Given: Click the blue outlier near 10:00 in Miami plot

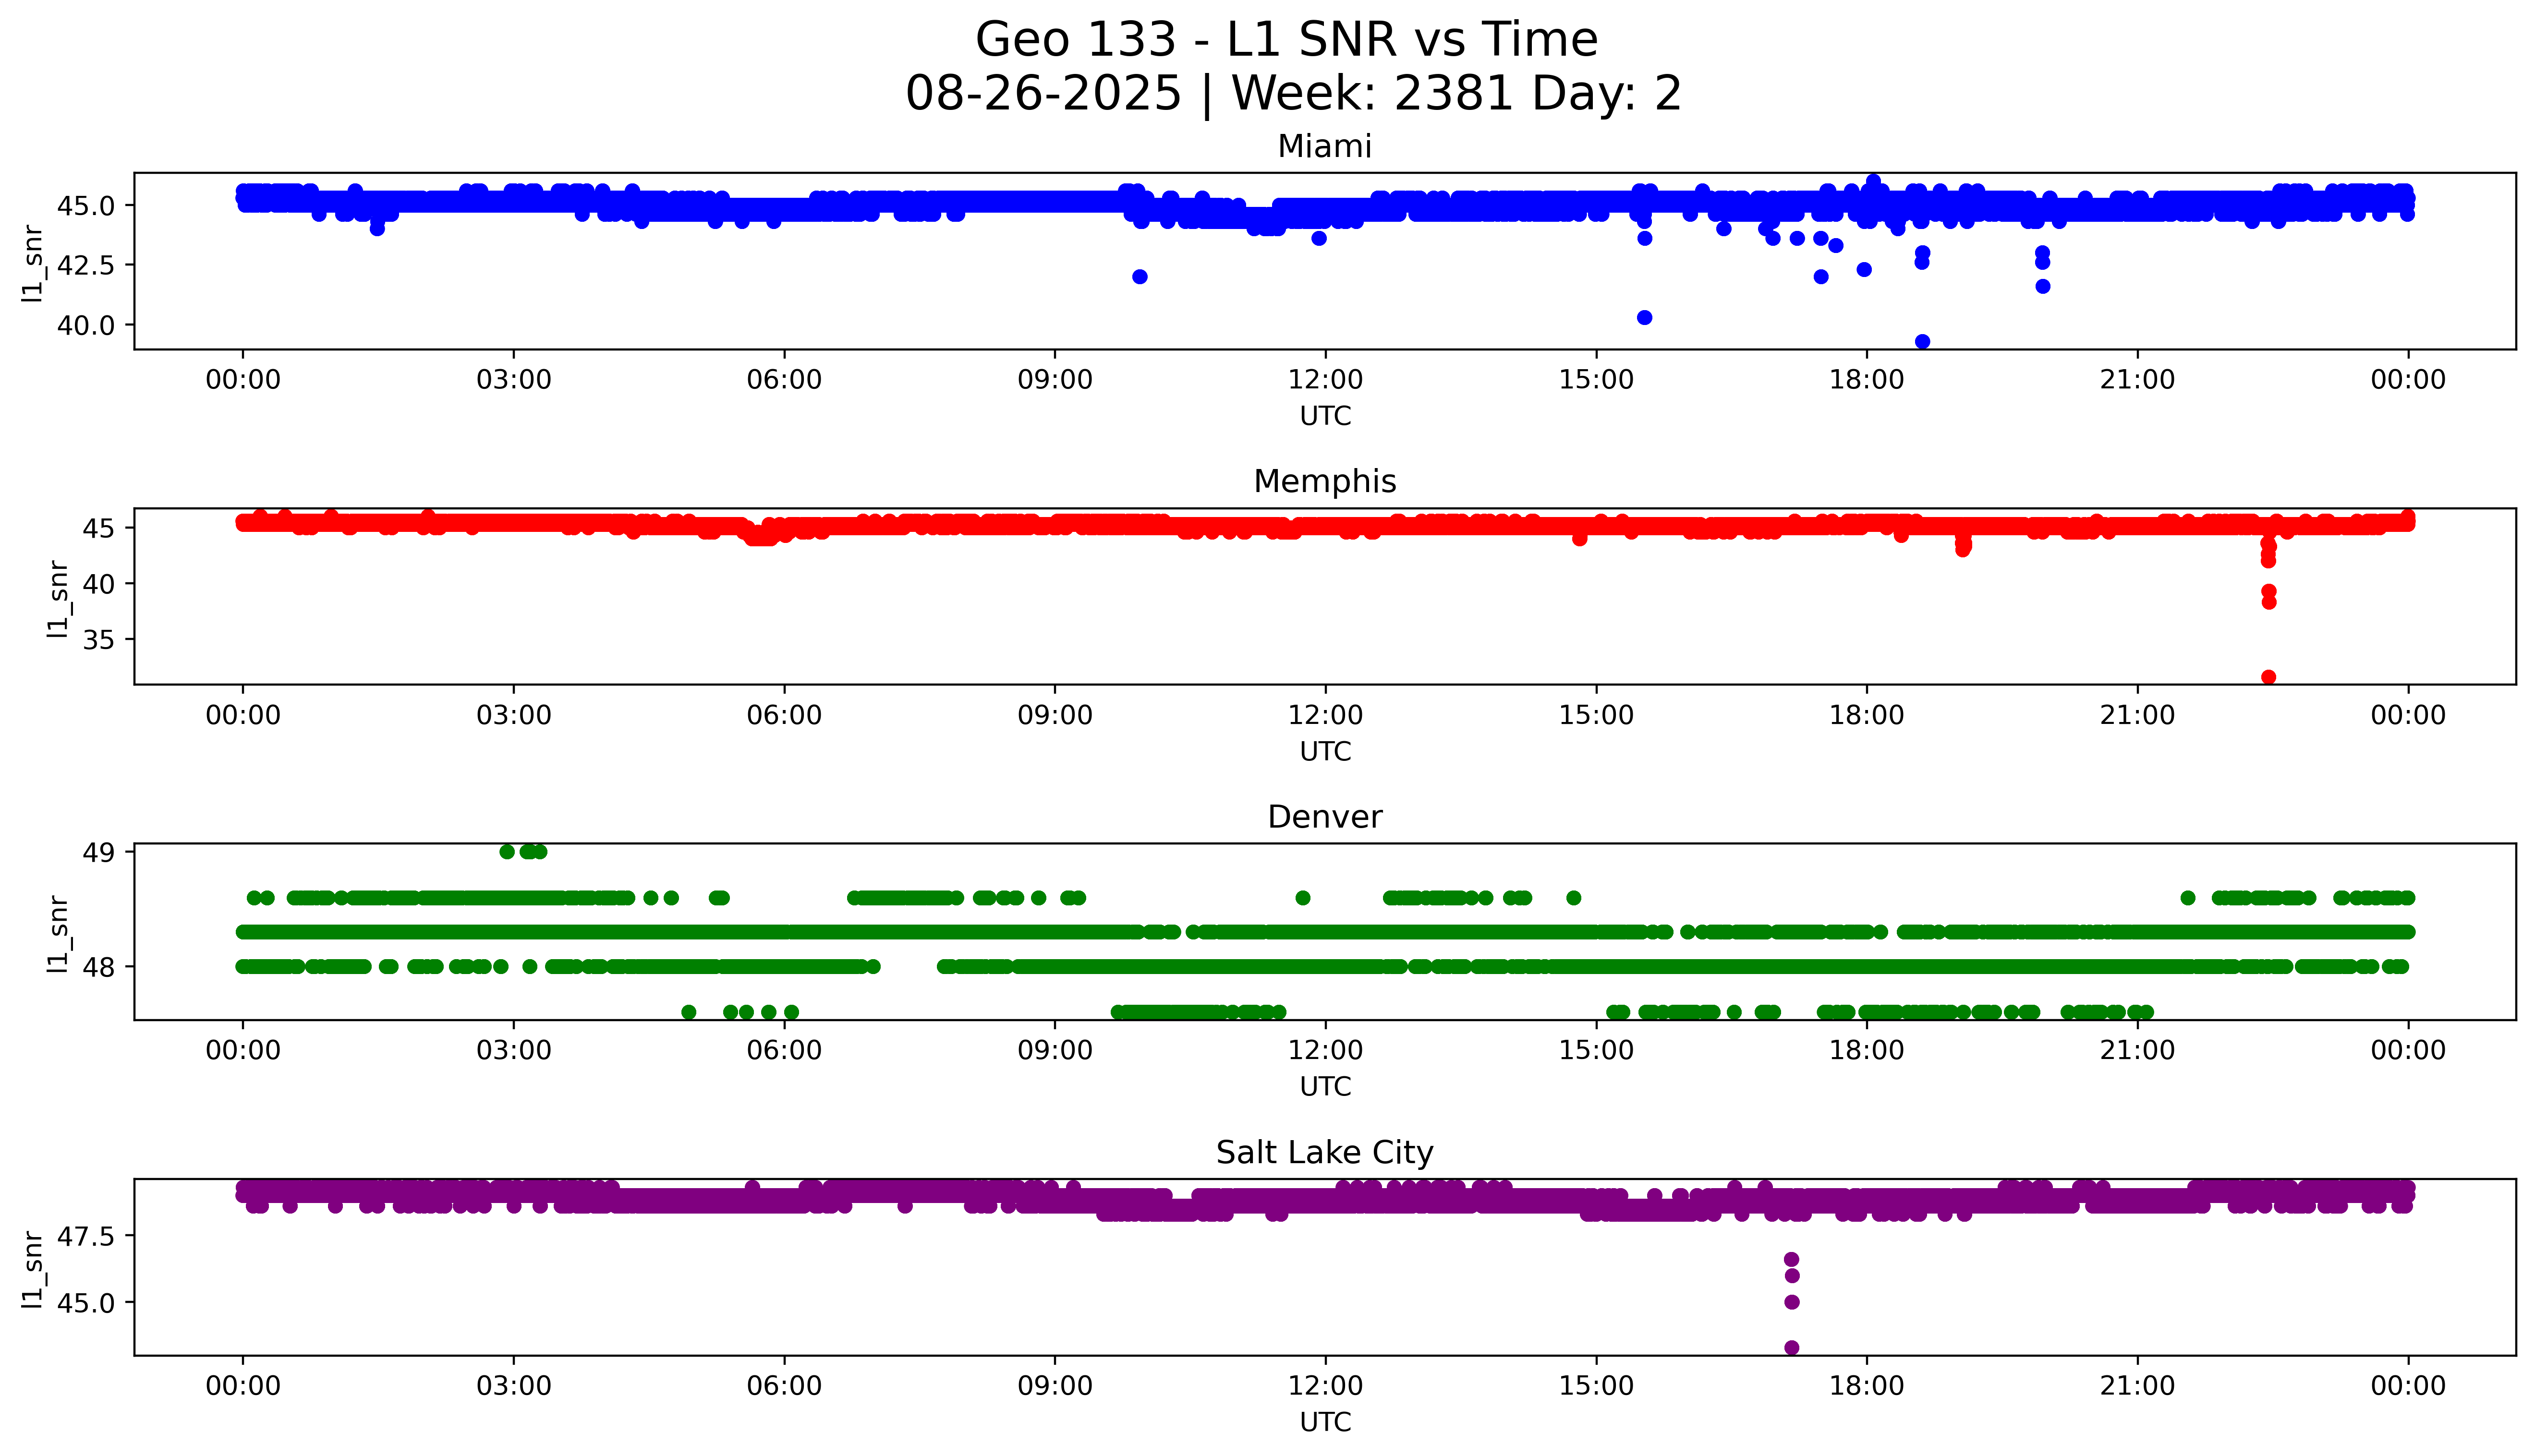Looking at the screenshot, I should [1139, 277].
